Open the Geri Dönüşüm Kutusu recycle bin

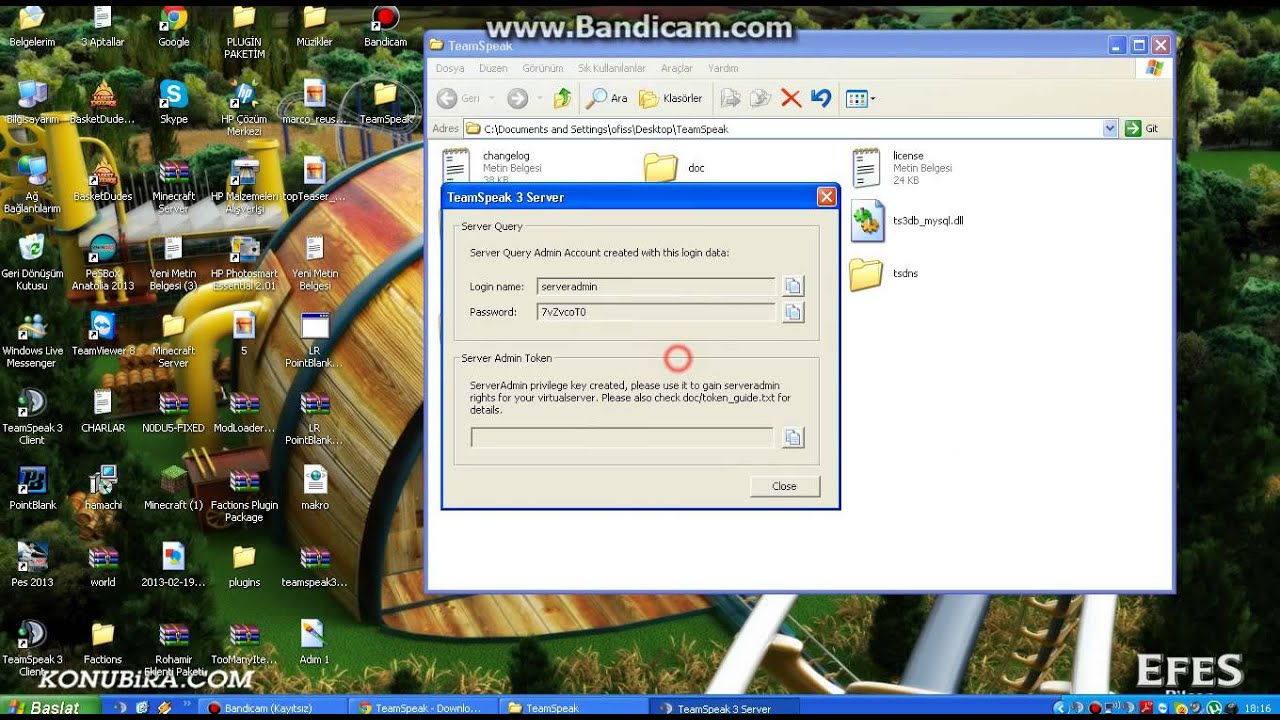tap(32, 262)
